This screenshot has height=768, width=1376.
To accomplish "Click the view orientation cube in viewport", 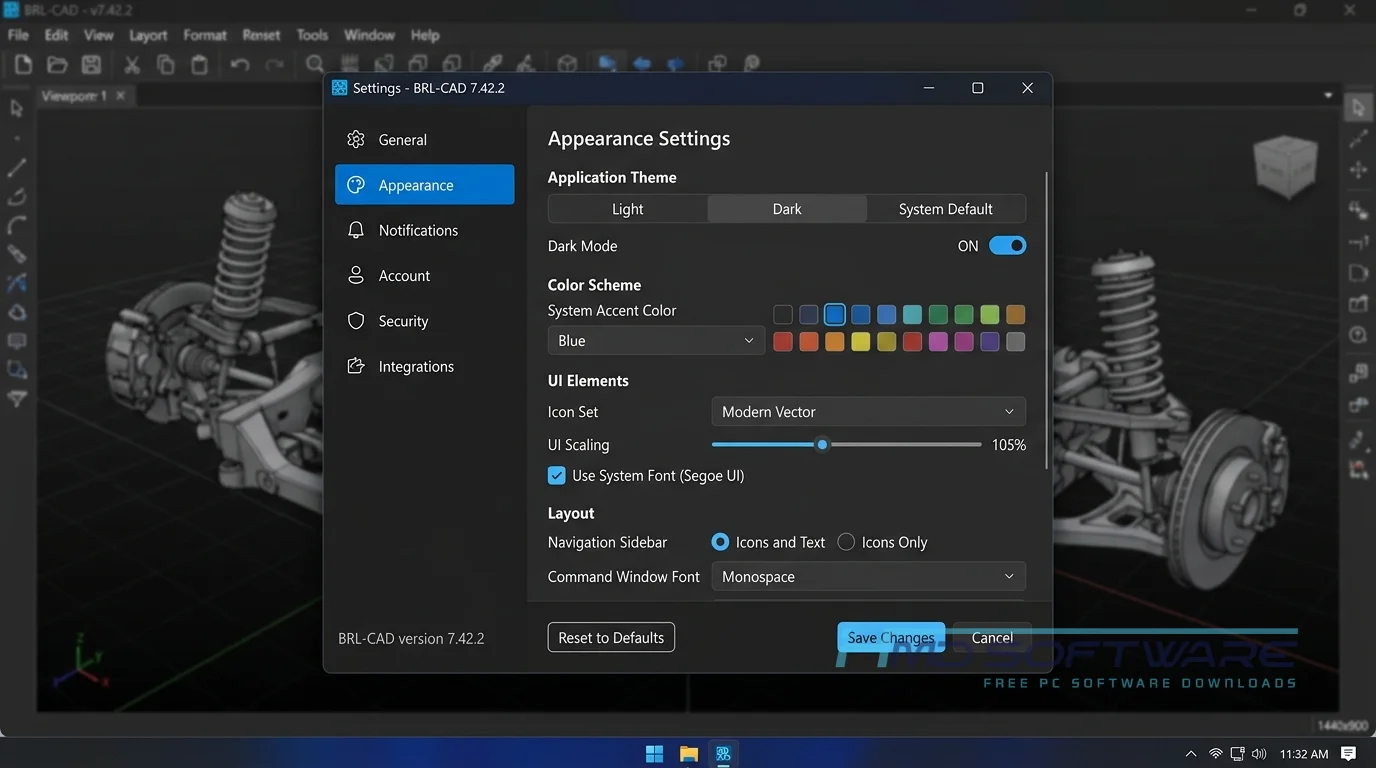I will (x=1285, y=166).
